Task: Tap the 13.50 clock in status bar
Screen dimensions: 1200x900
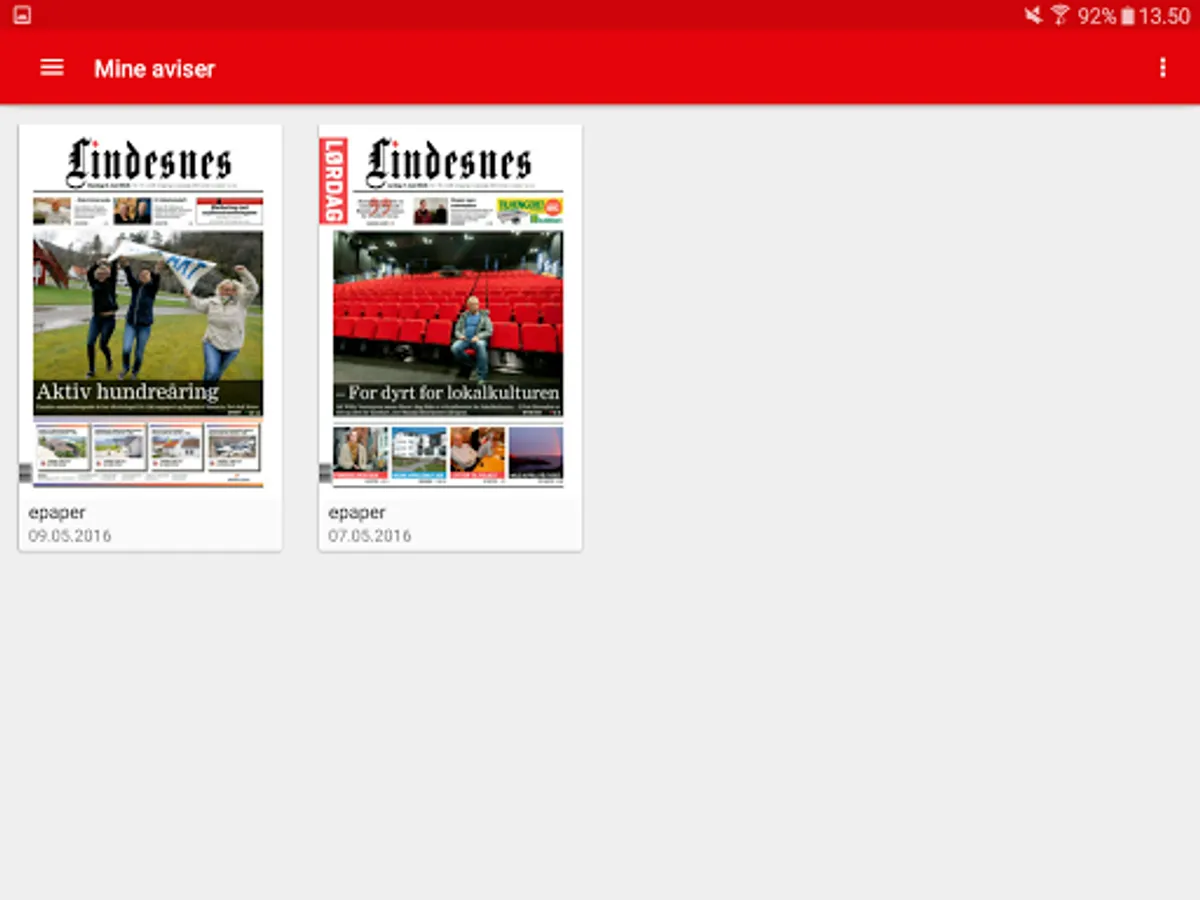Action: (1165, 16)
